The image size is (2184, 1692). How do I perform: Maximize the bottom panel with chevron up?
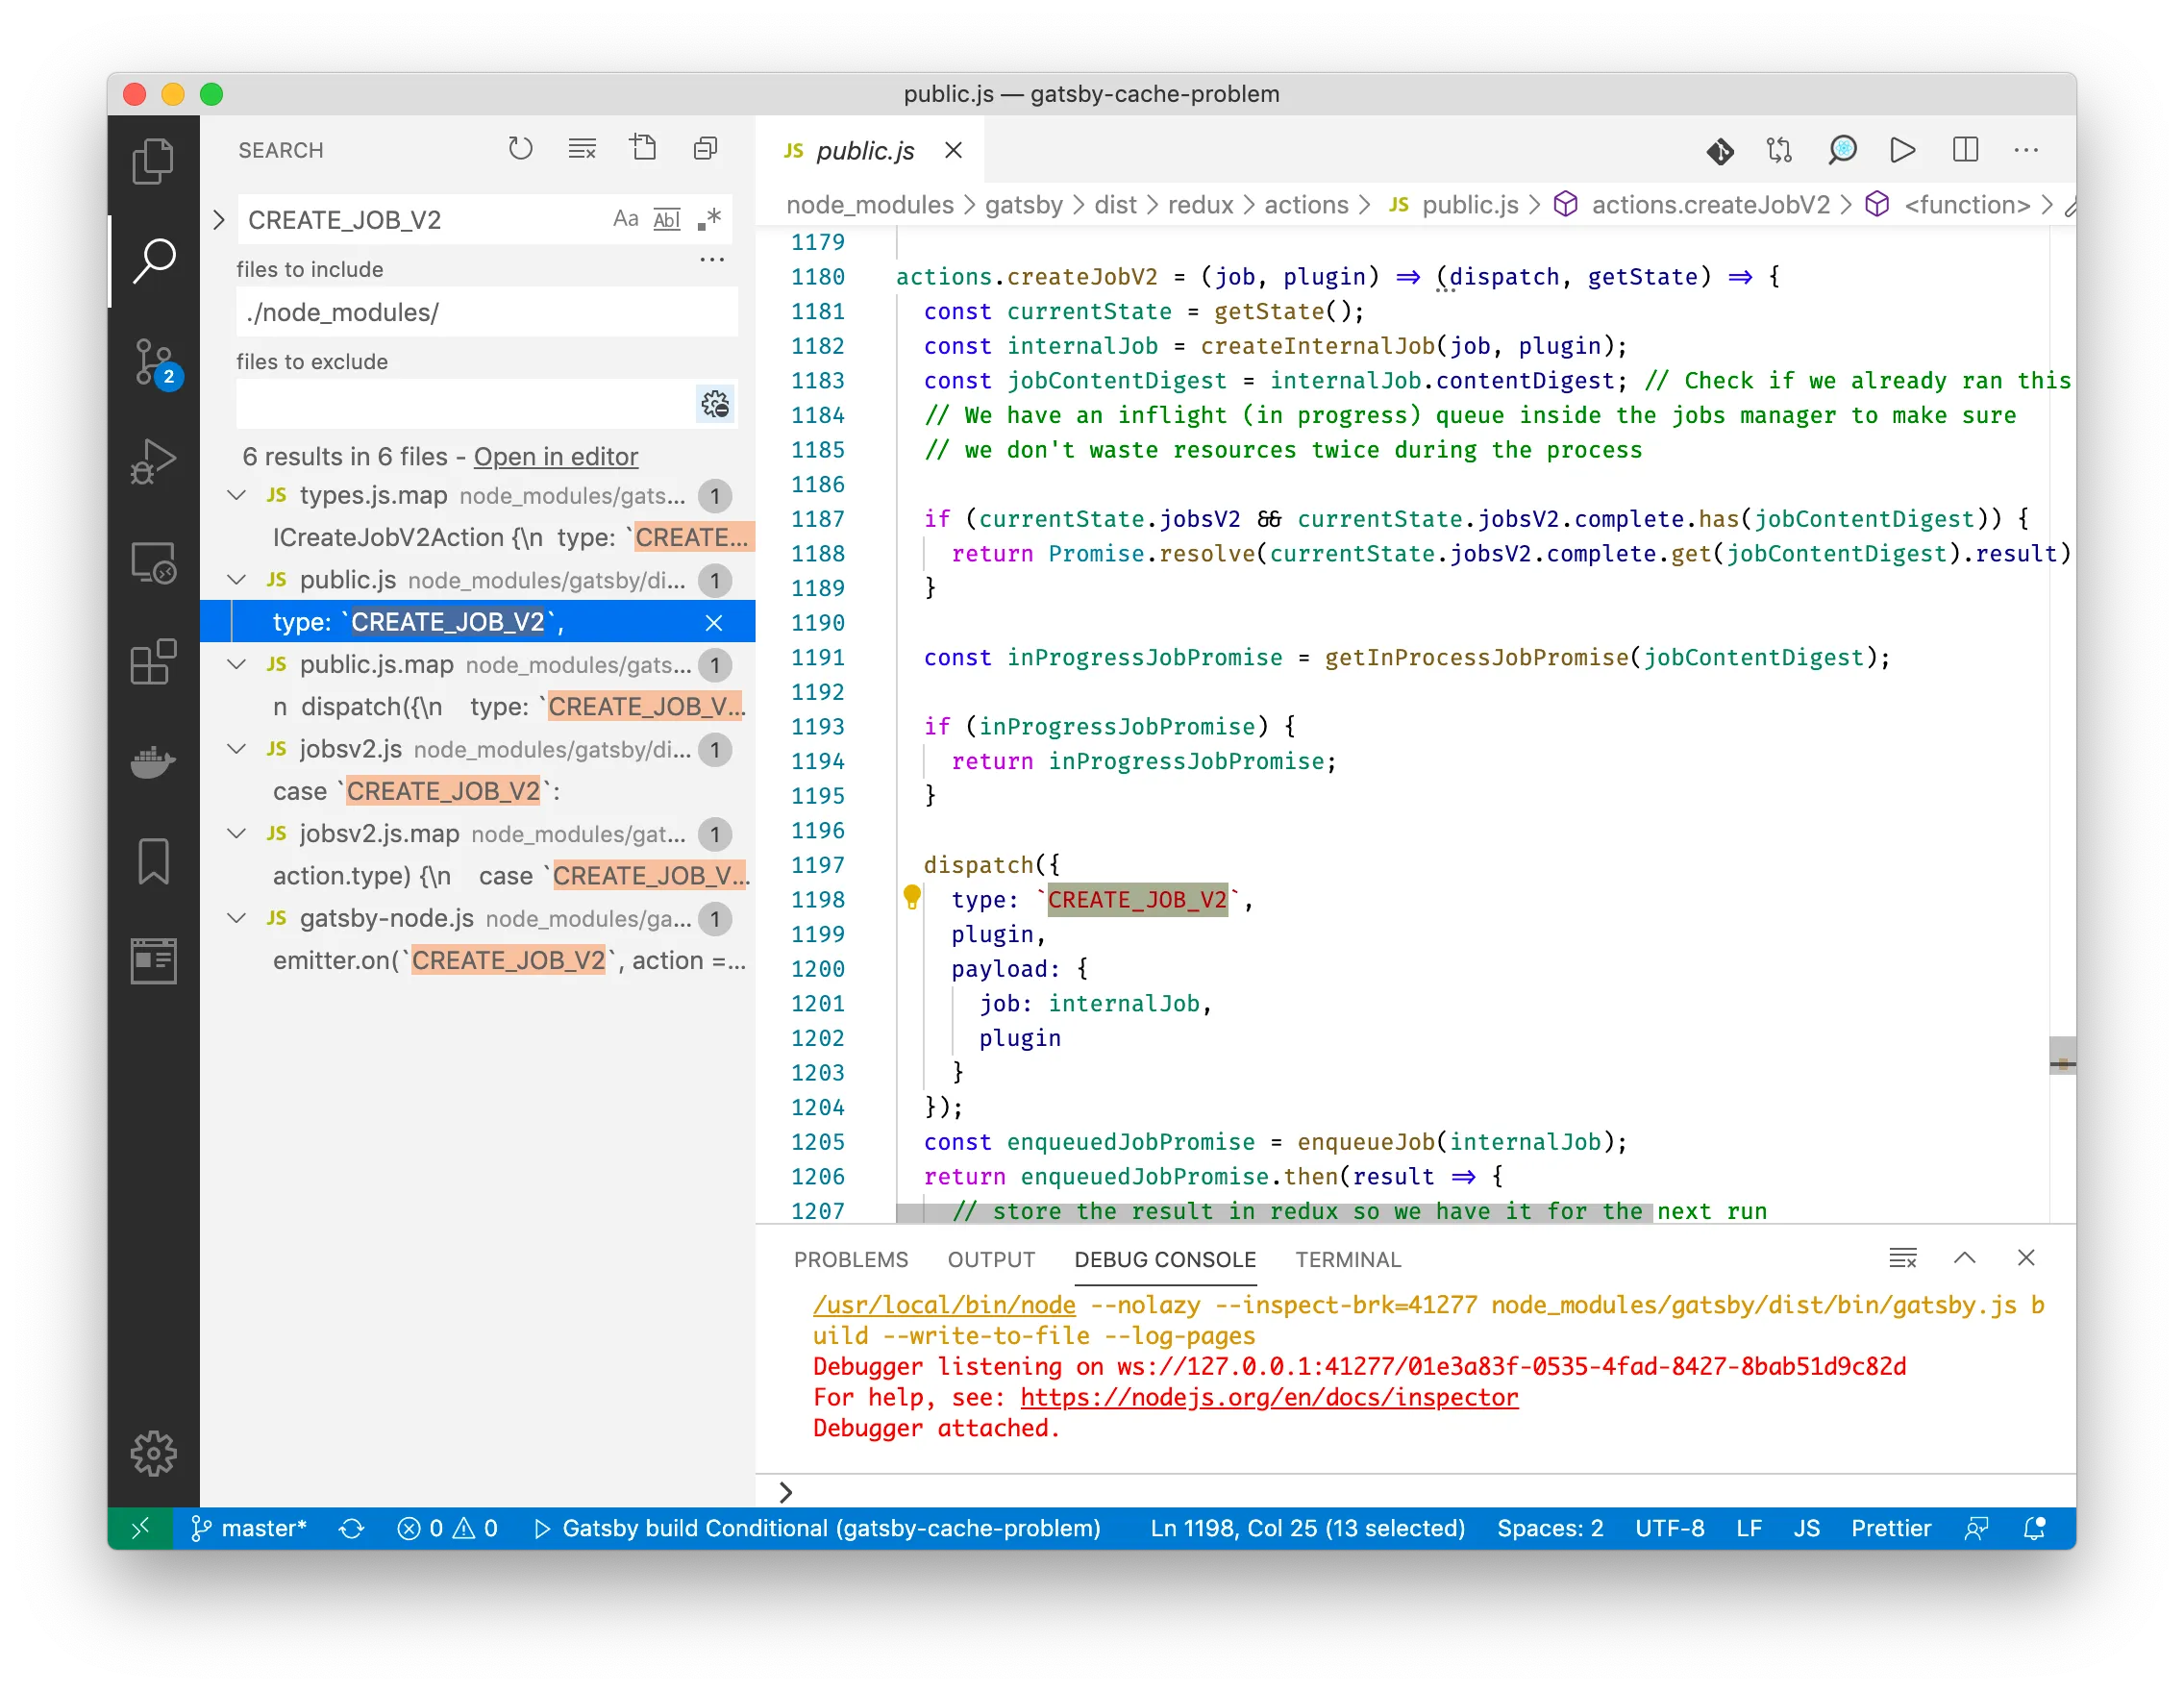tap(1964, 1258)
